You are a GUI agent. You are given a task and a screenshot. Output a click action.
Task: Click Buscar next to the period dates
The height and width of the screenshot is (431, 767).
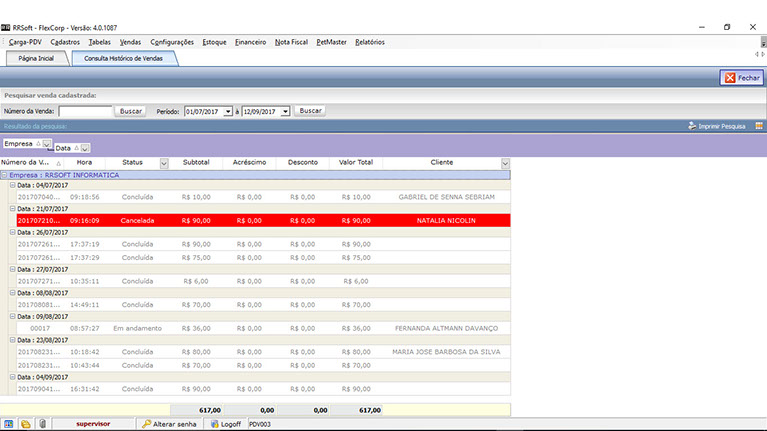click(x=310, y=111)
